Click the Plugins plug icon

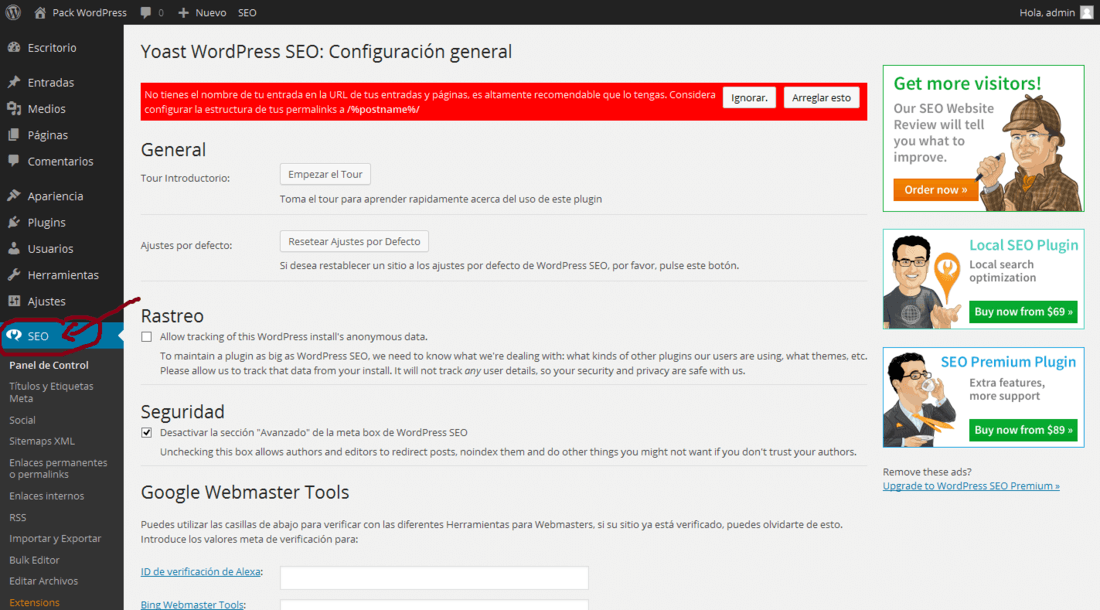click(14, 222)
